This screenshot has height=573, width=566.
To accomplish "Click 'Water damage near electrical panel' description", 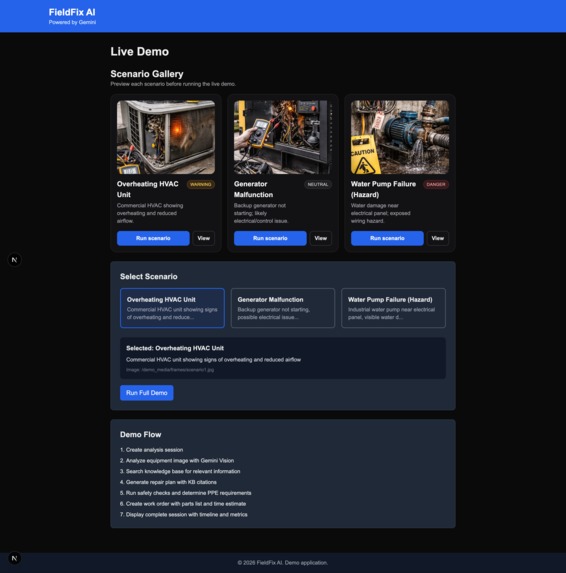I will tap(380, 213).
